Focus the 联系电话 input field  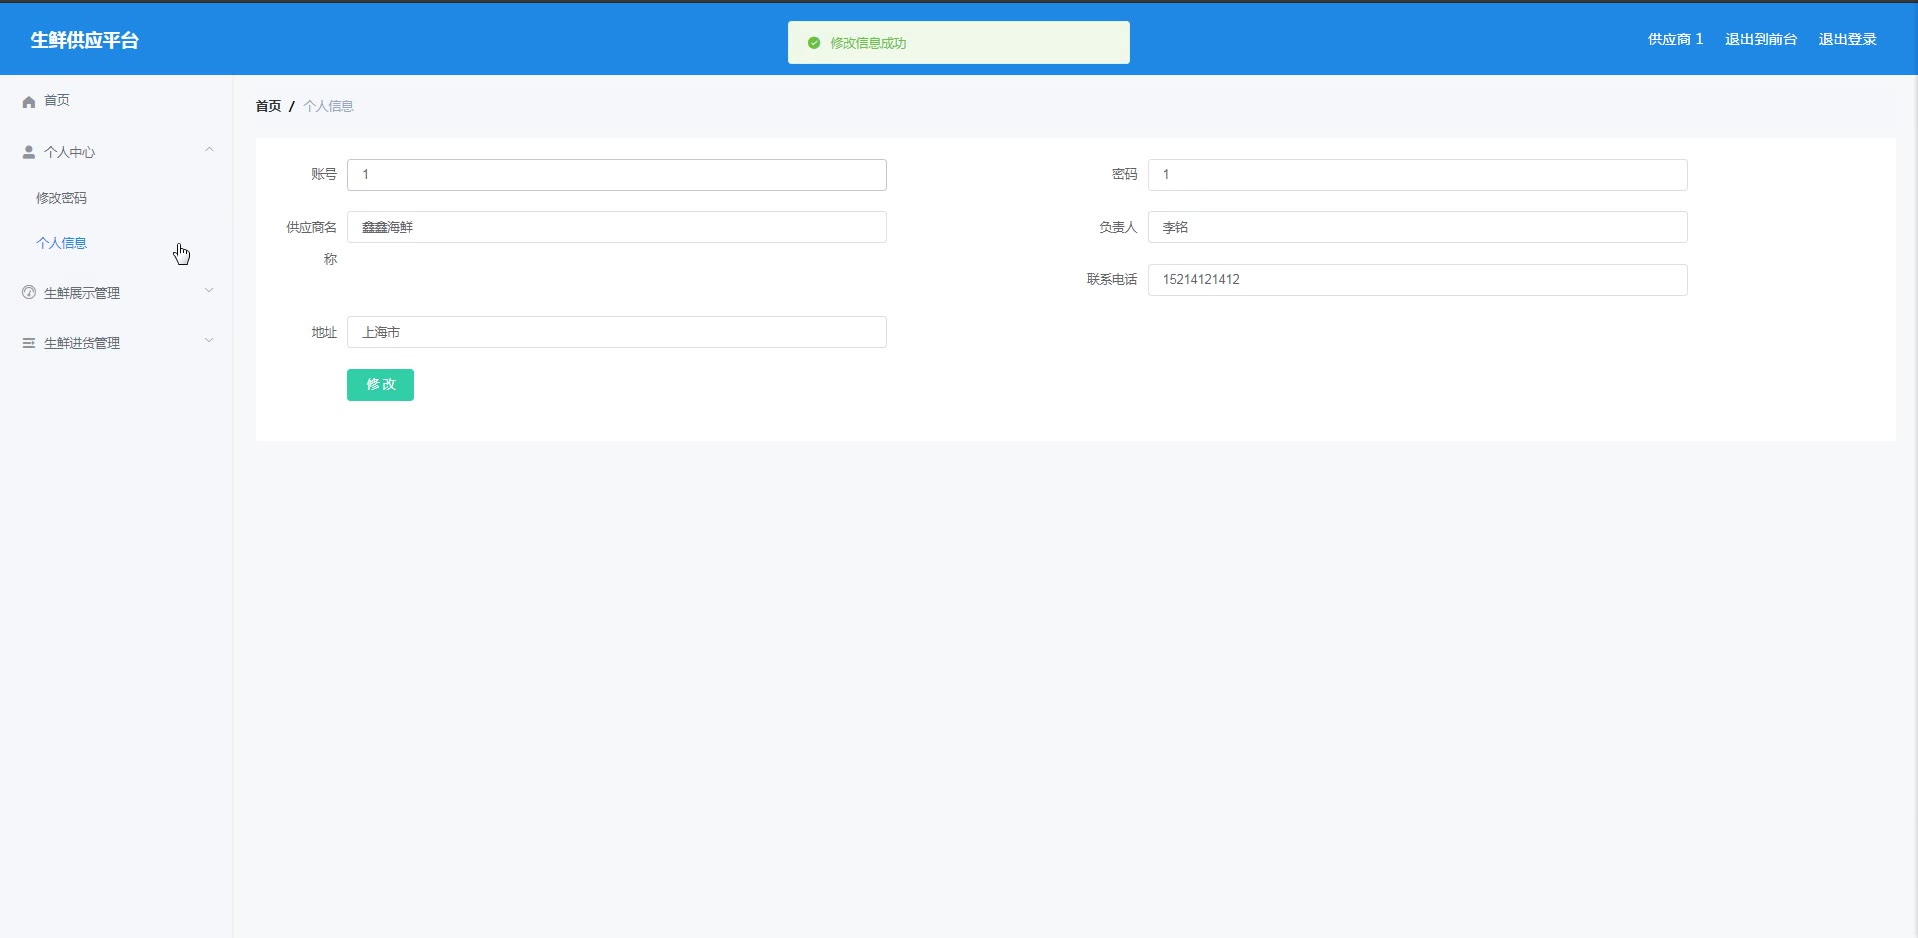click(x=1418, y=280)
